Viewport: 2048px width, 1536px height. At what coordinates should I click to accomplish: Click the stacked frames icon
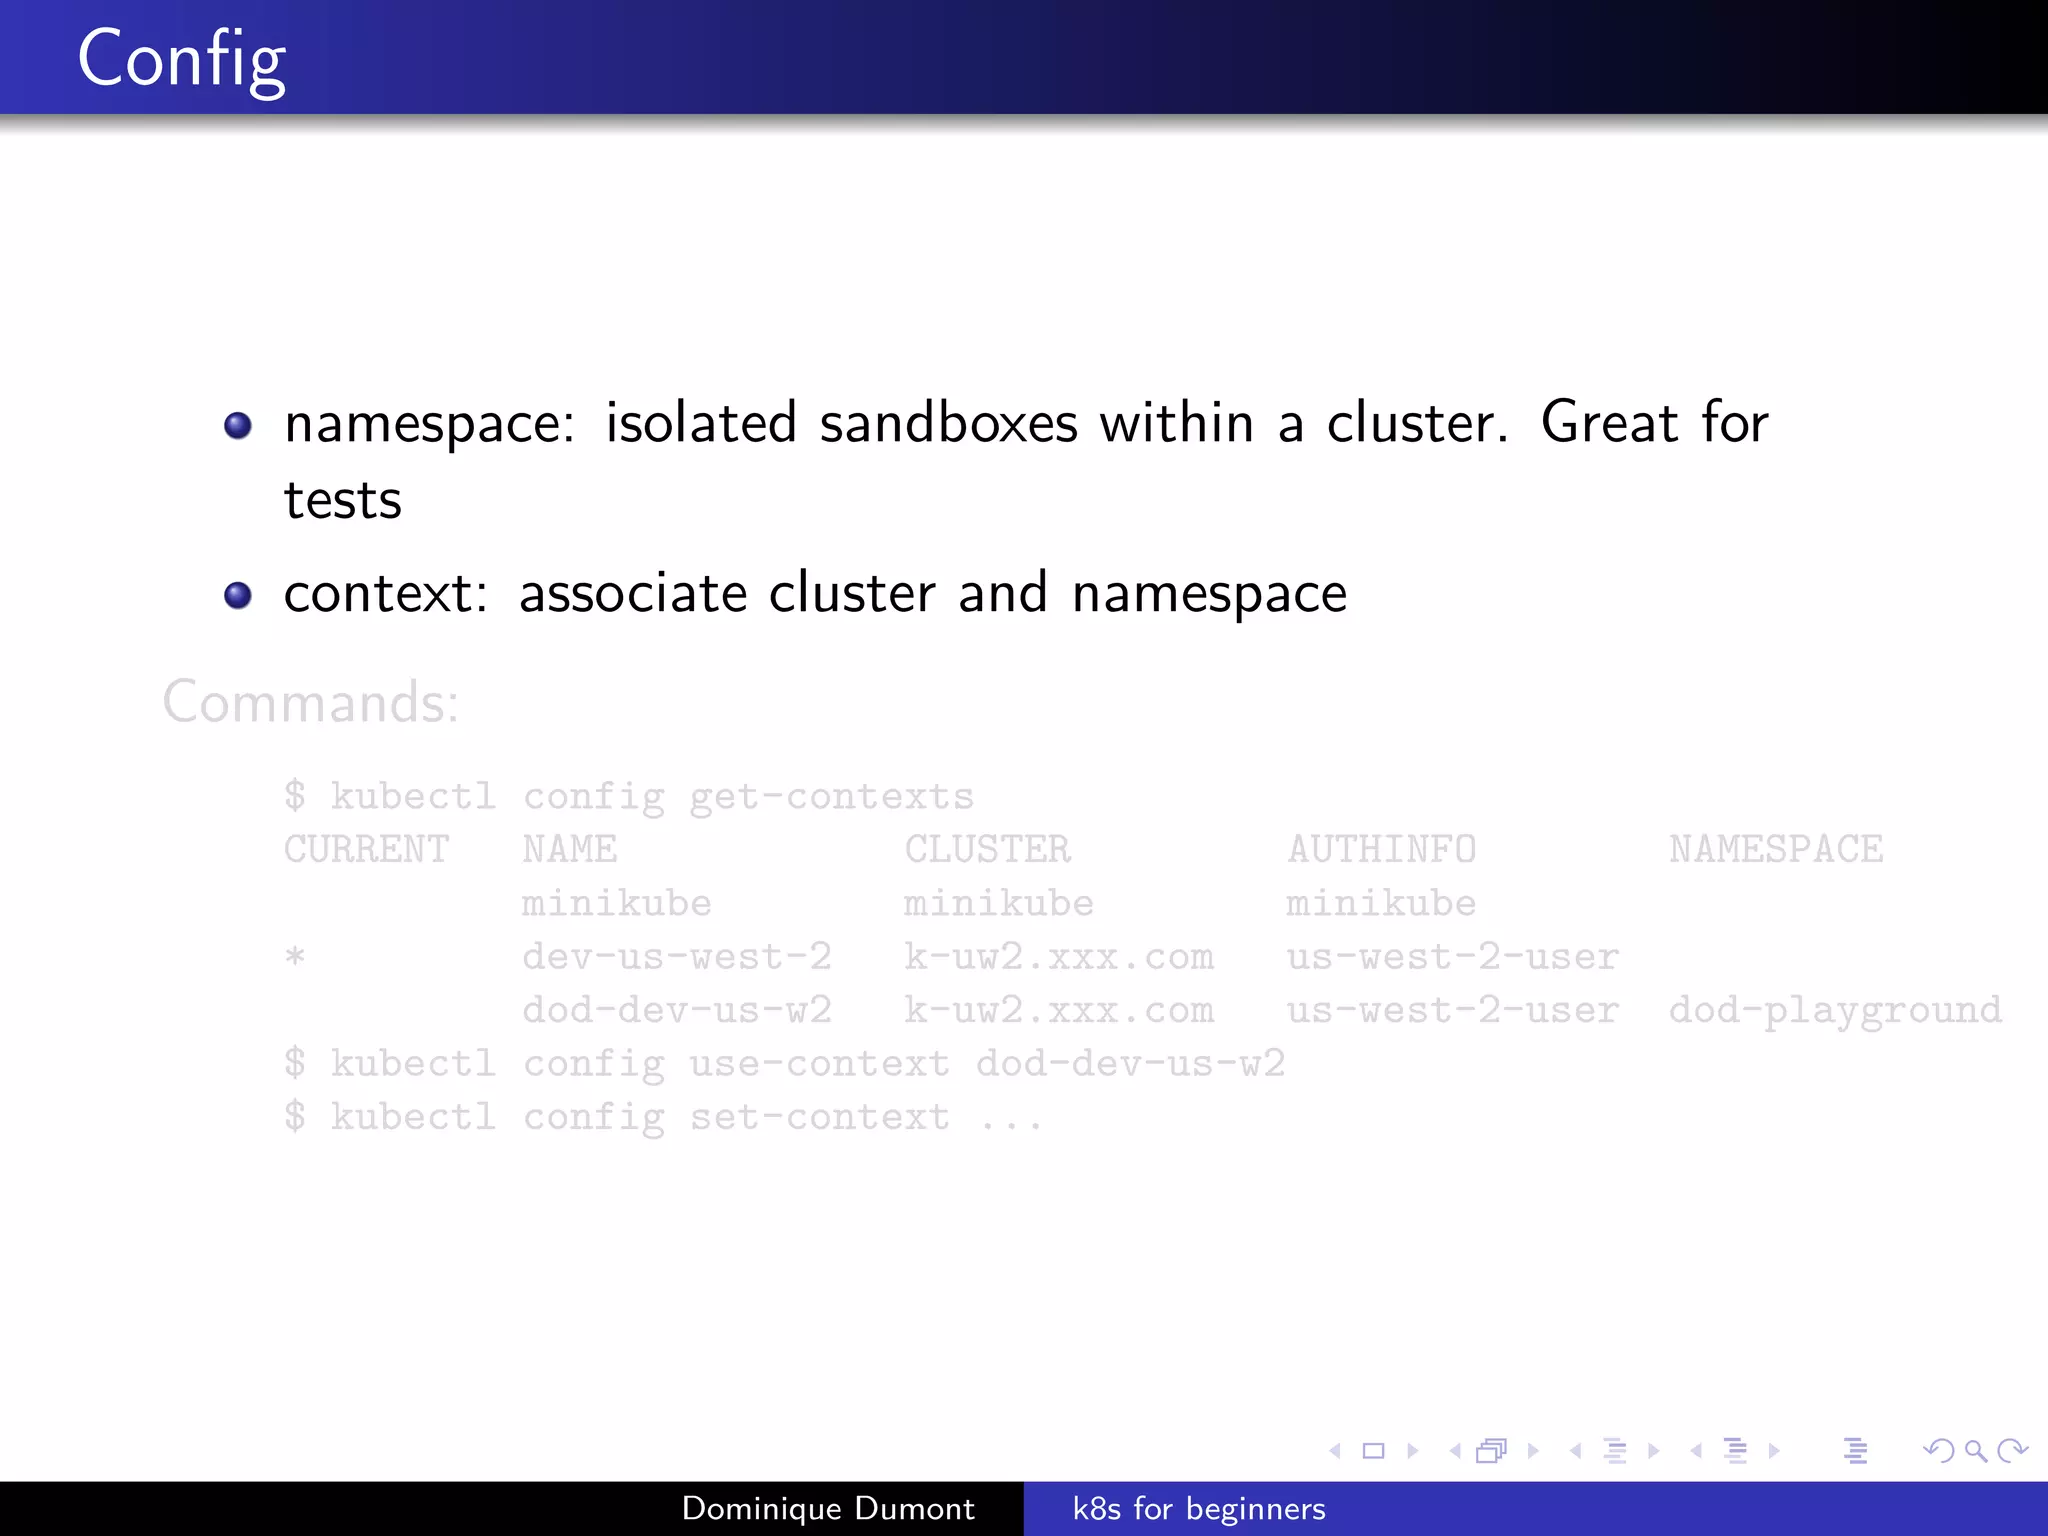click(1491, 1451)
